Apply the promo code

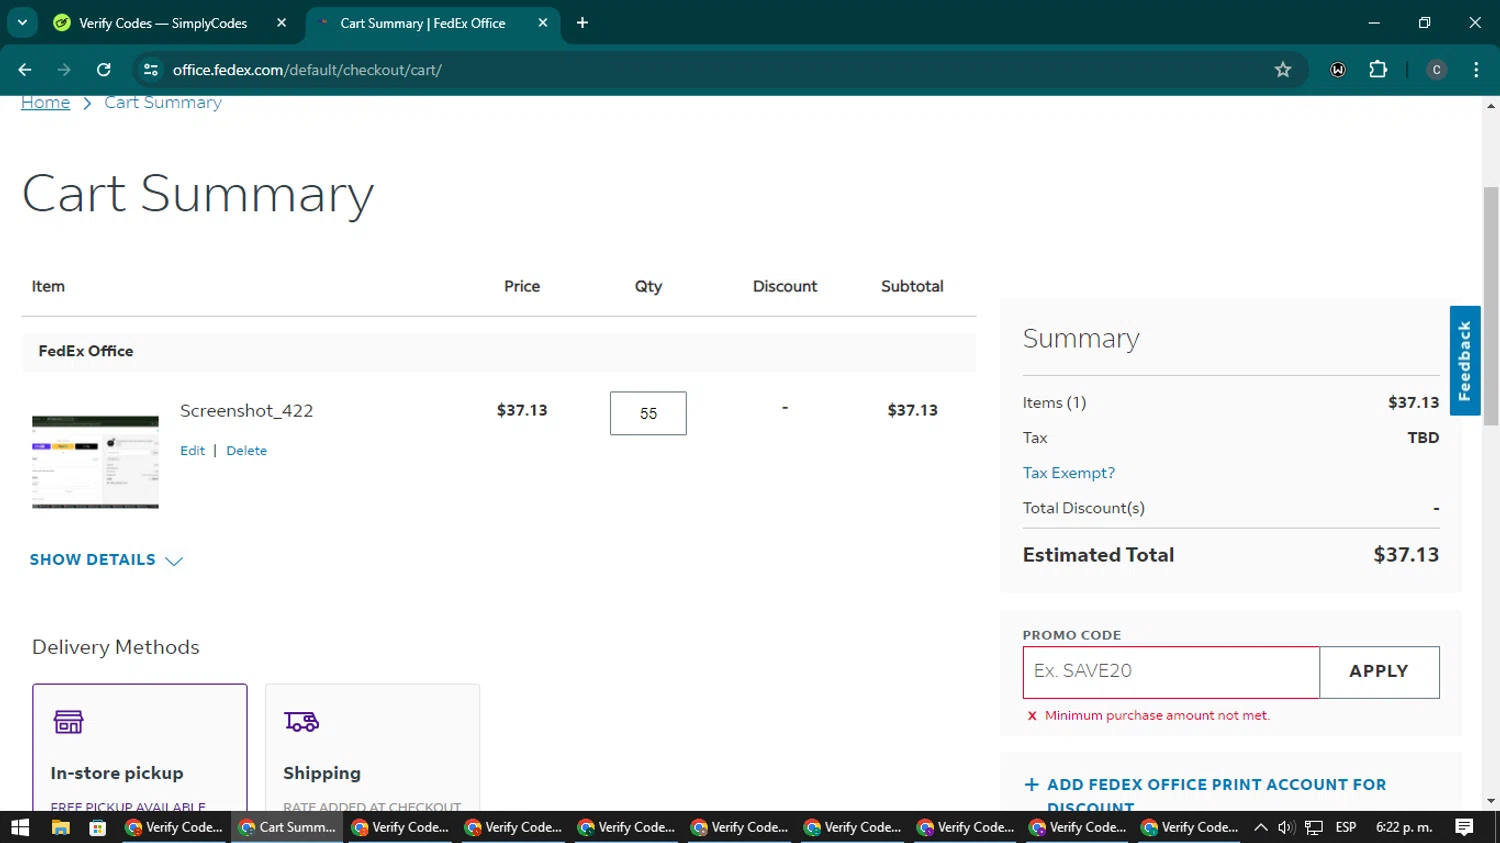[x=1379, y=672]
